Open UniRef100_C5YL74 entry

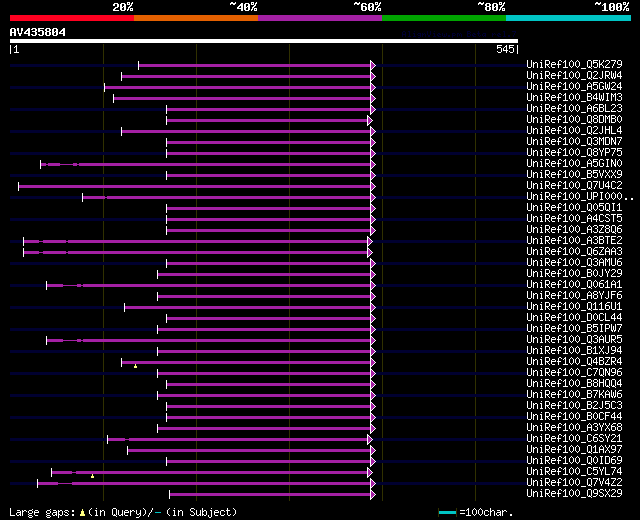point(574,472)
